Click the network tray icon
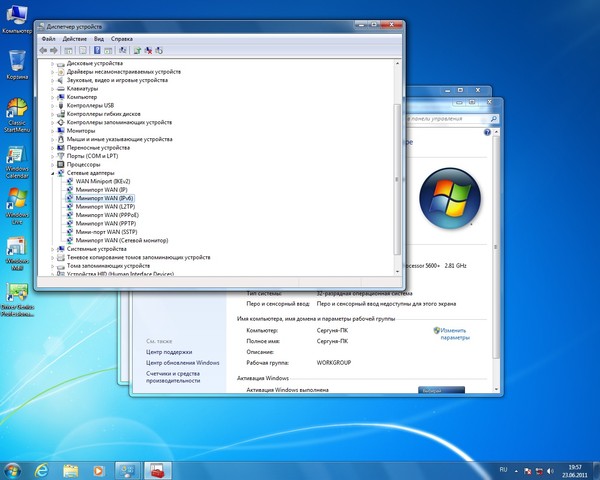Image resolution: width=600 pixels, height=480 pixels. (x=539, y=471)
